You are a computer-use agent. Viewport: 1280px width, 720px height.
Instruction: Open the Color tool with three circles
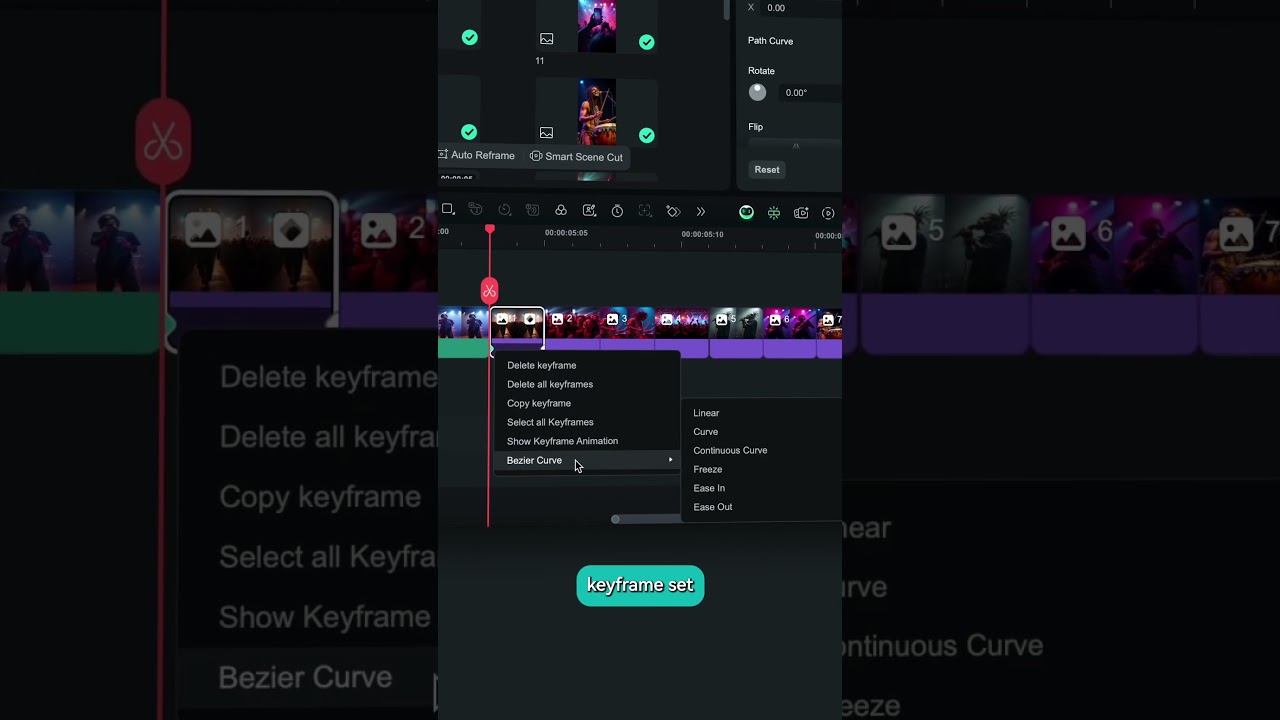(x=561, y=211)
